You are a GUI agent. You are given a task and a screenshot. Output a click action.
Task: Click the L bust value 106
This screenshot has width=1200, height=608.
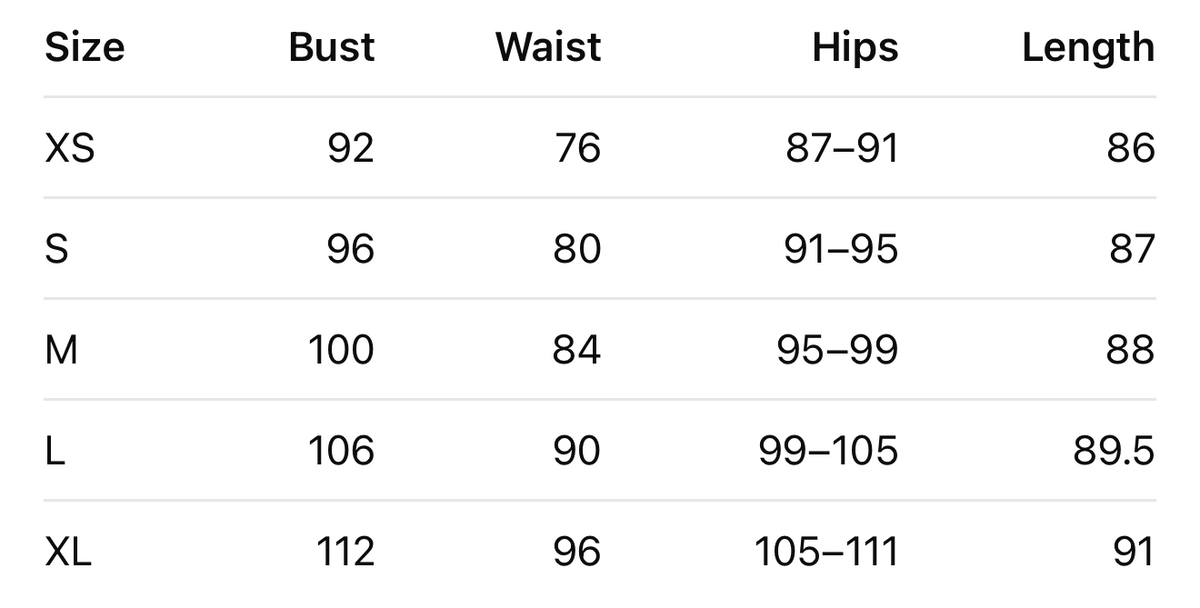[342, 451]
